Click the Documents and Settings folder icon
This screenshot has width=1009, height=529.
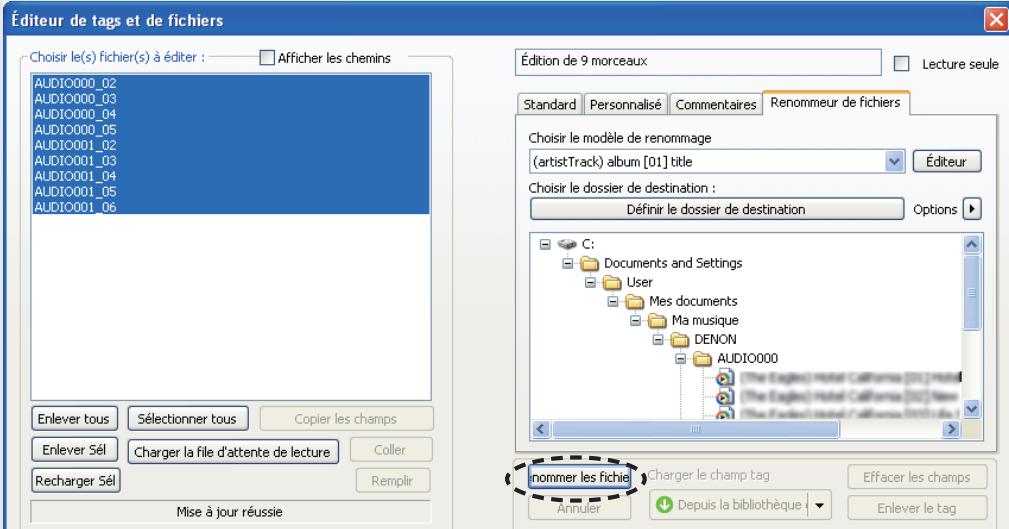(589, 263)
